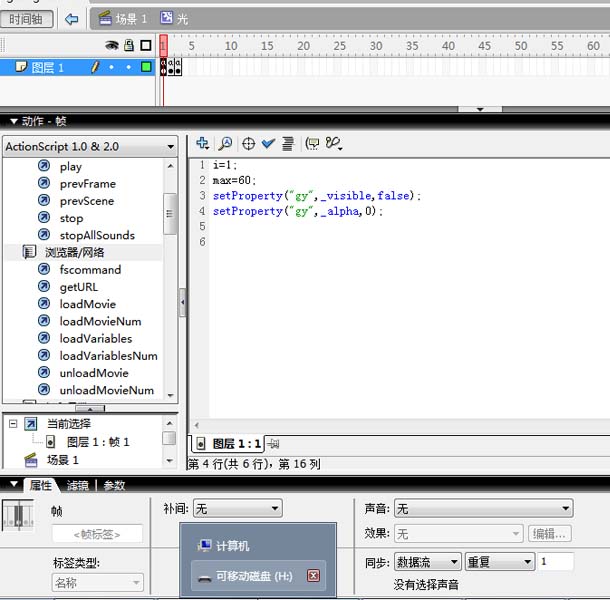Viewport: 610px width, 600px height.
Task: Select loadMovieNum action
Action: [100, 321]
